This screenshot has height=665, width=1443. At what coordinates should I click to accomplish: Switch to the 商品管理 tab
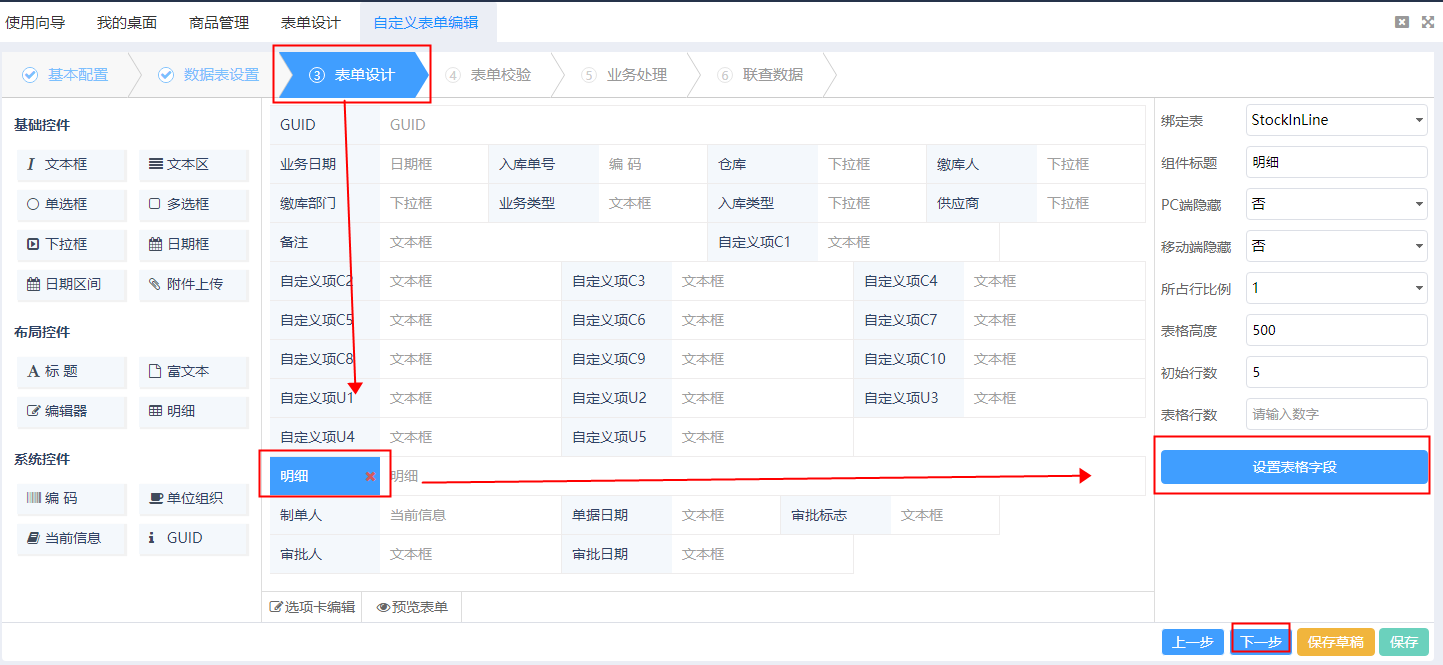[x=219, y=22]
